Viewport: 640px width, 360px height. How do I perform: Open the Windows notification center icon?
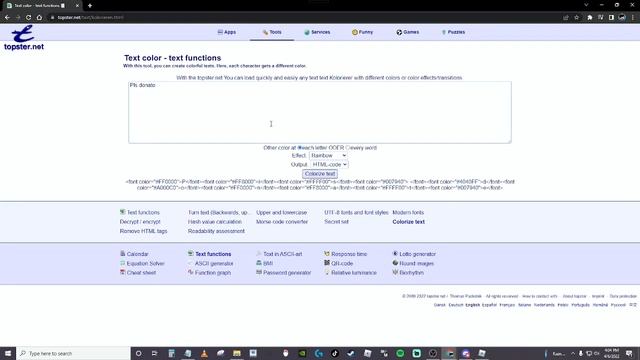point(629,353)
